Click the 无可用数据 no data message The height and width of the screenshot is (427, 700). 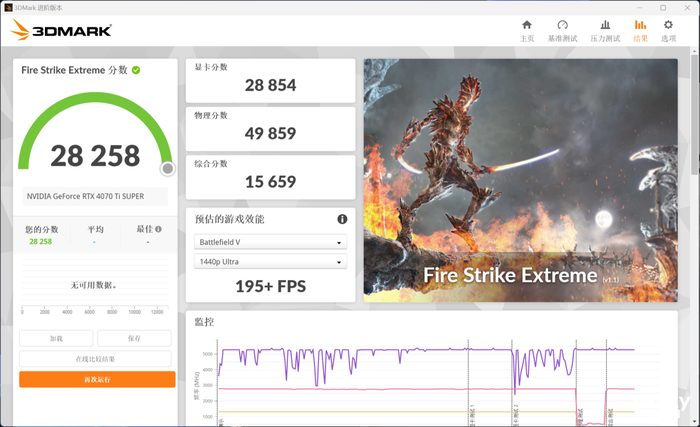pos(93,285)
